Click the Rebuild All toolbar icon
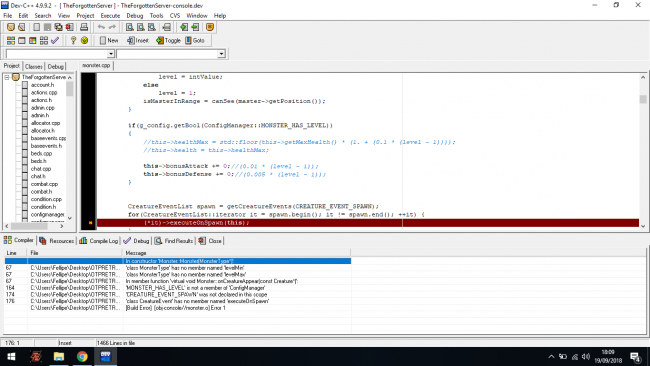650x366 pixels. pos(44,41)
